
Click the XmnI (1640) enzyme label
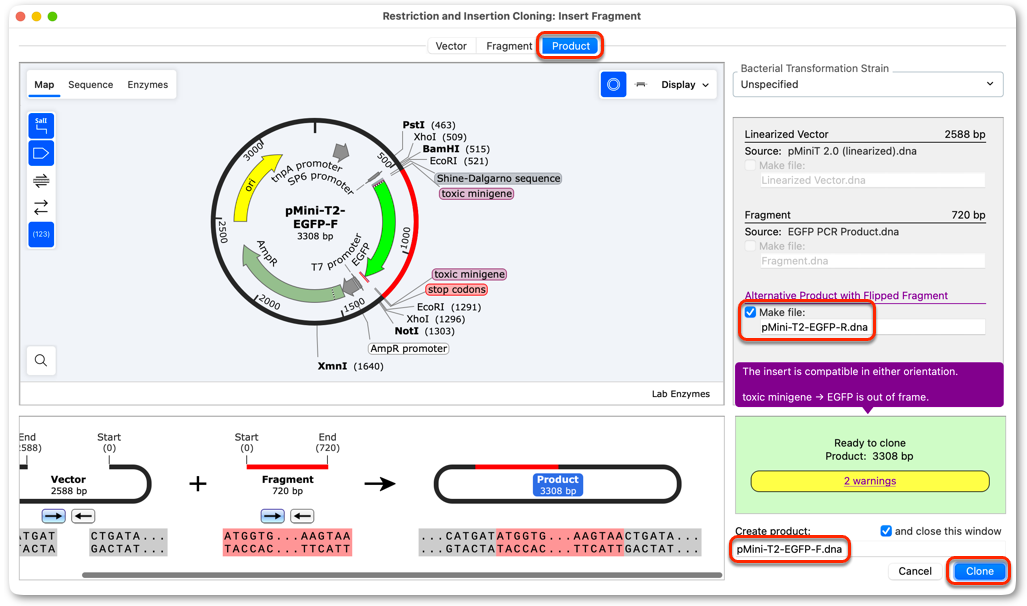tap(350, 366)
